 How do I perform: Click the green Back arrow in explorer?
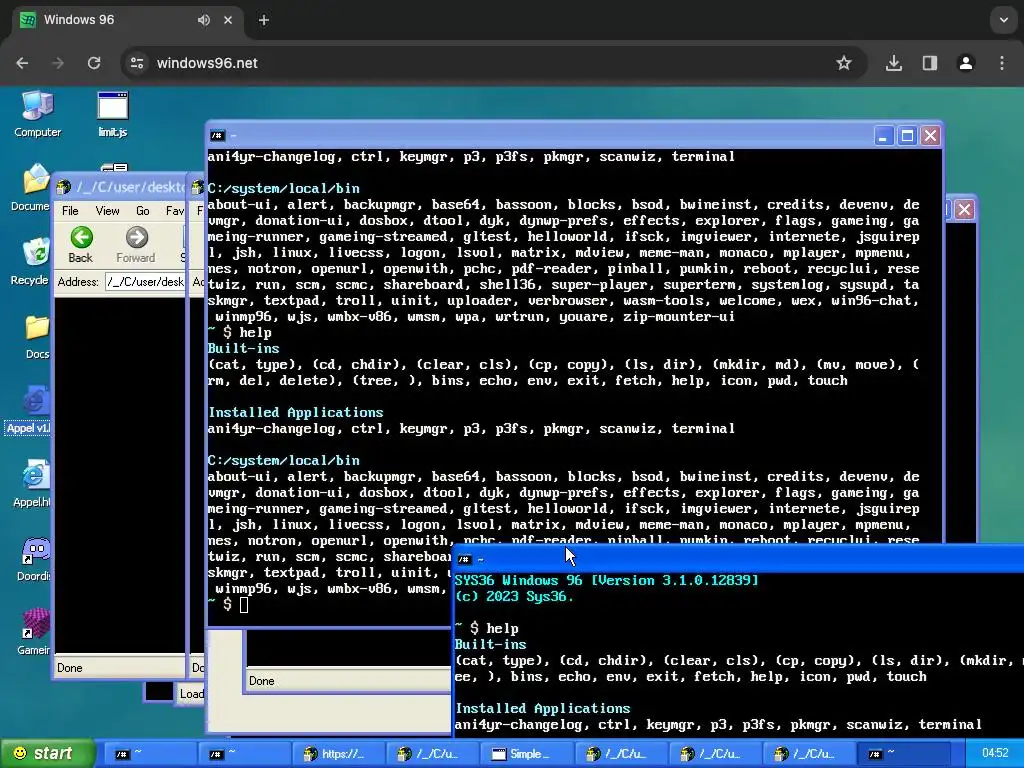(x=81, y=245)
